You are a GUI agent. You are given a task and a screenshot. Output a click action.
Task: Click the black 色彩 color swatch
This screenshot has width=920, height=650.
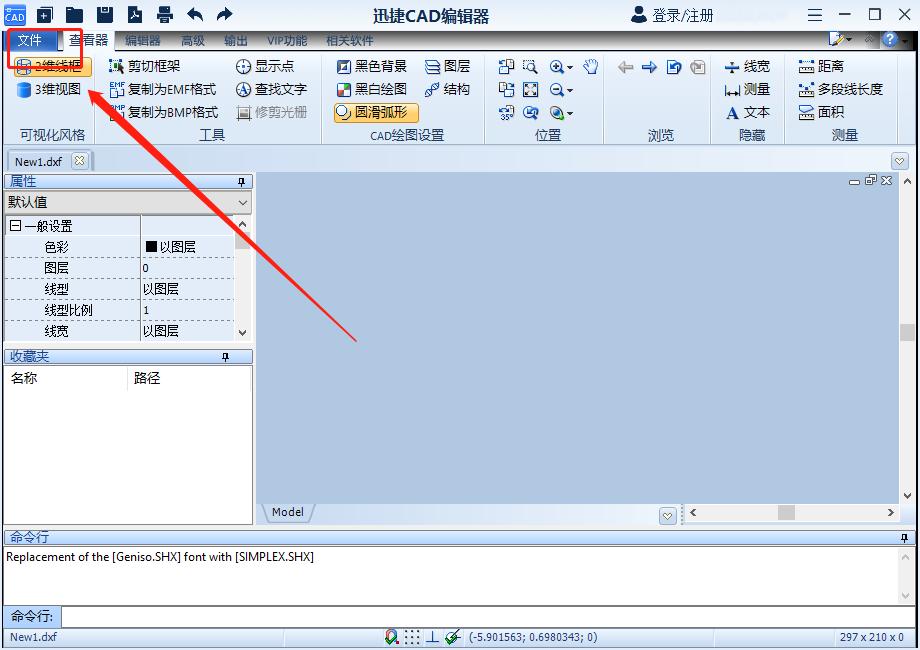pos(151,246)
